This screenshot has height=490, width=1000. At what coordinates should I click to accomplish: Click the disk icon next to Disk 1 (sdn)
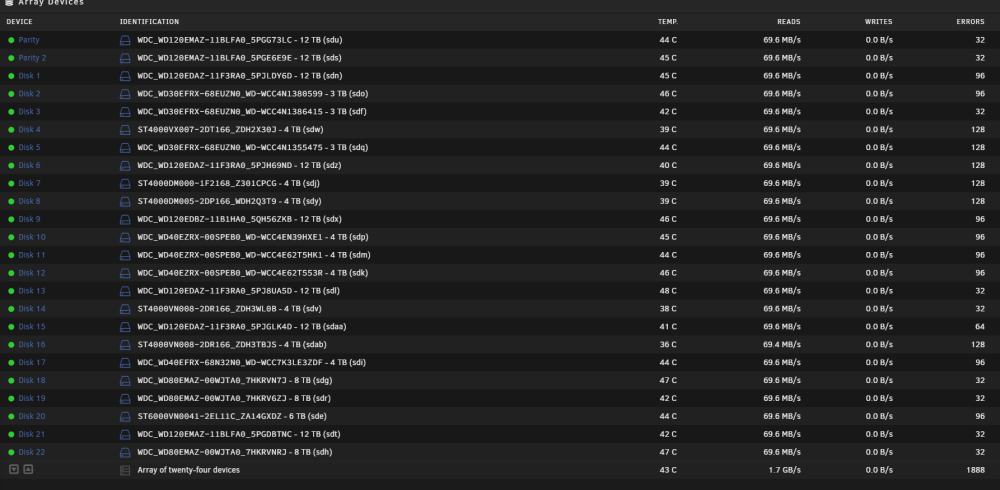(125, 76)
